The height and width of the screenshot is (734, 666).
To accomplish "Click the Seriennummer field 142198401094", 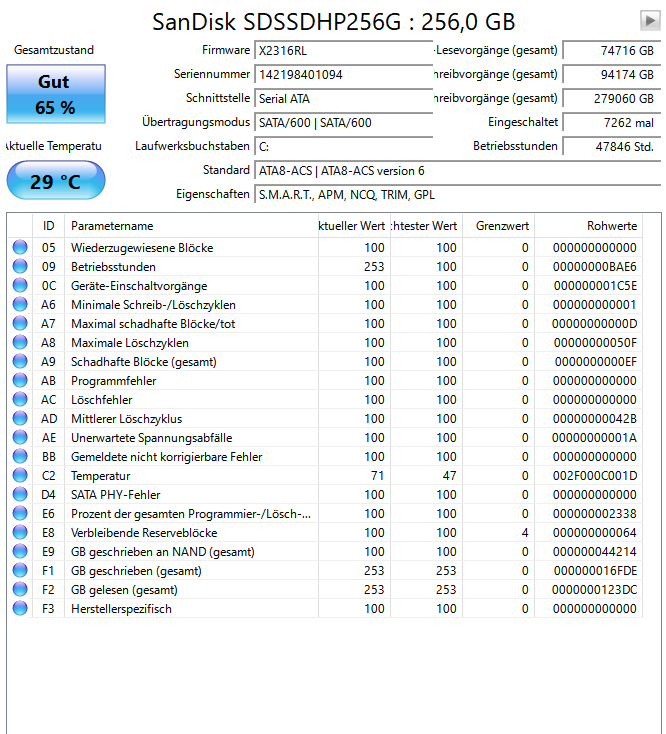I will [x=344, y=74].
